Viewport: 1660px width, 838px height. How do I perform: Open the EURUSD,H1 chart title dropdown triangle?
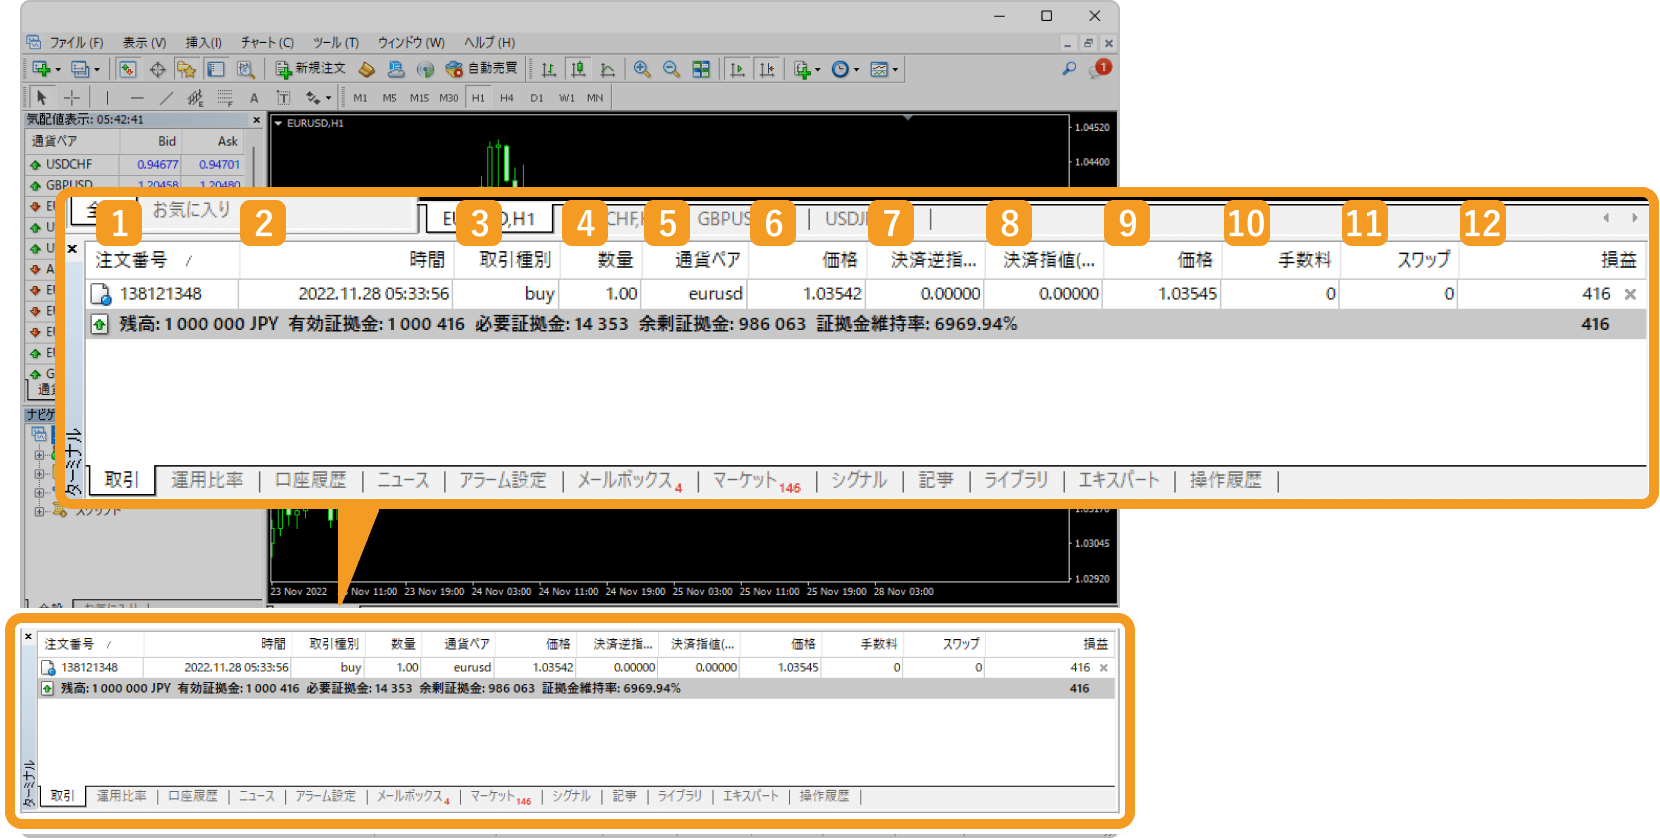click(278, 123)
